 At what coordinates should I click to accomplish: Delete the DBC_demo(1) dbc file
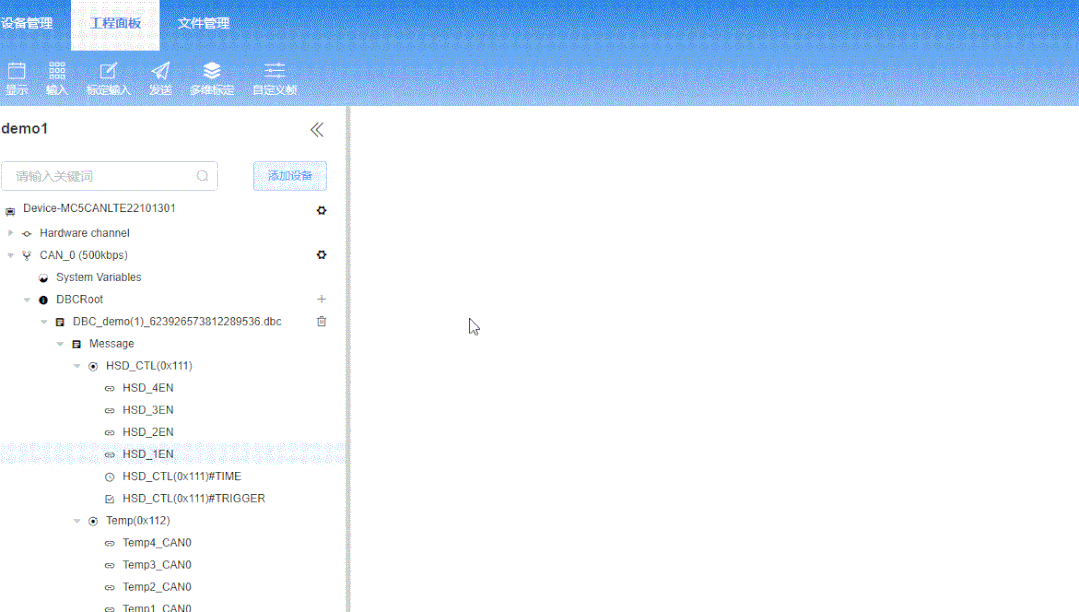(321, 321)
